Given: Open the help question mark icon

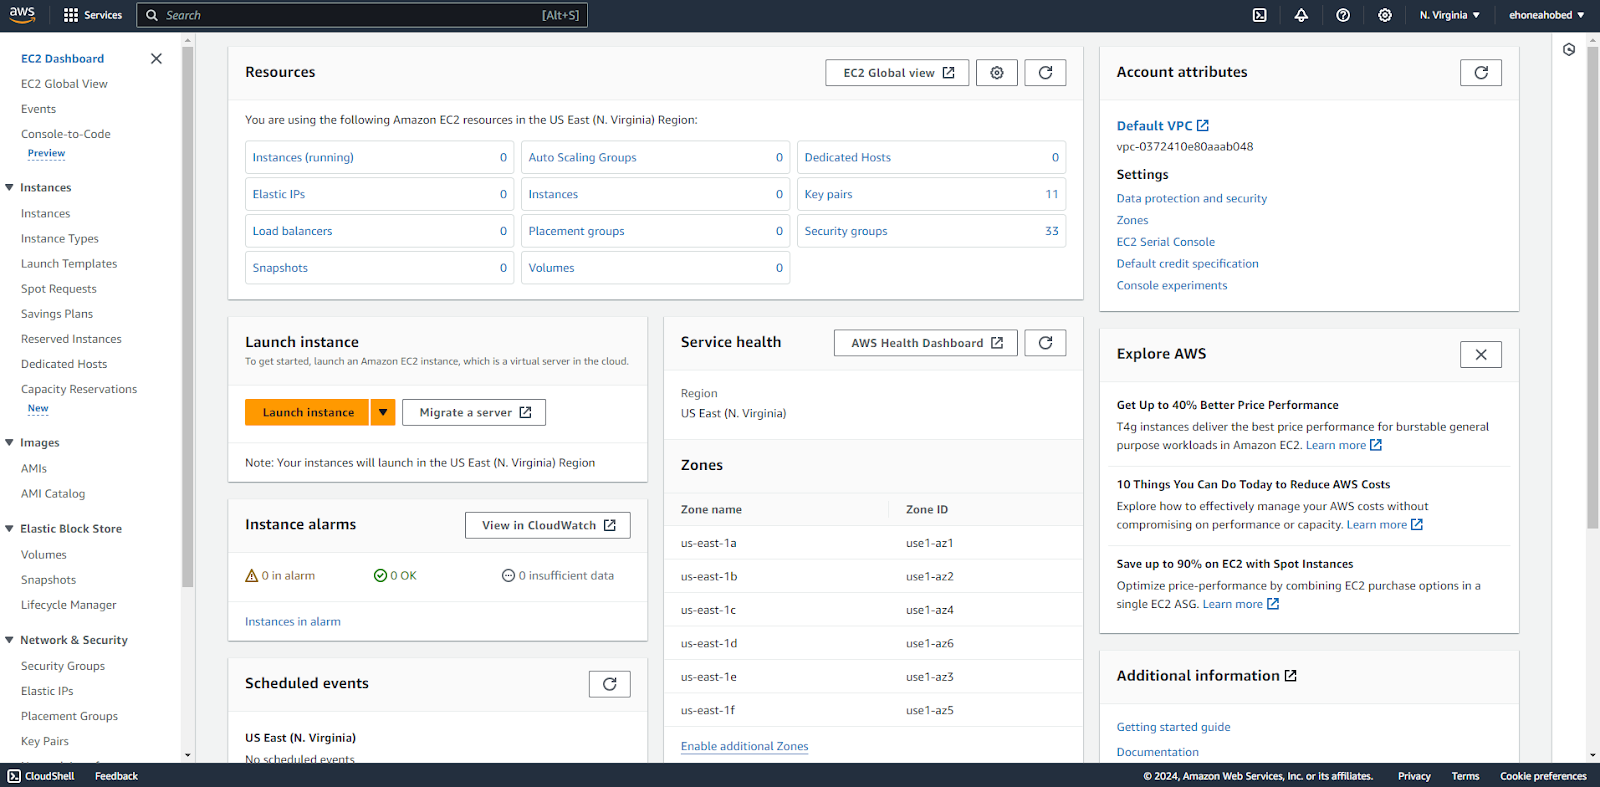Looking at the screenshot, I should coord(1343,15).
